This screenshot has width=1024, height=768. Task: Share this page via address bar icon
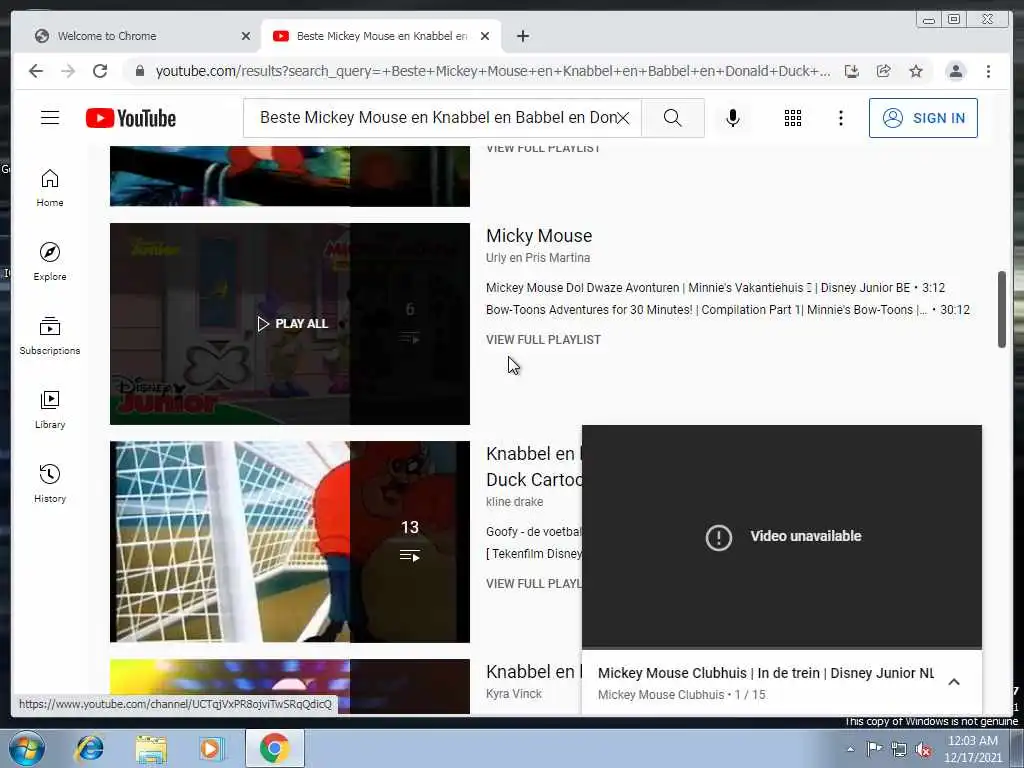coord(884,71)
